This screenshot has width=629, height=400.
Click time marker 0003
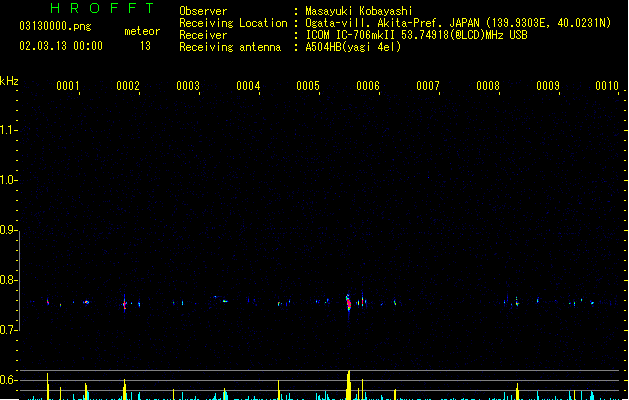pos(188,86)
